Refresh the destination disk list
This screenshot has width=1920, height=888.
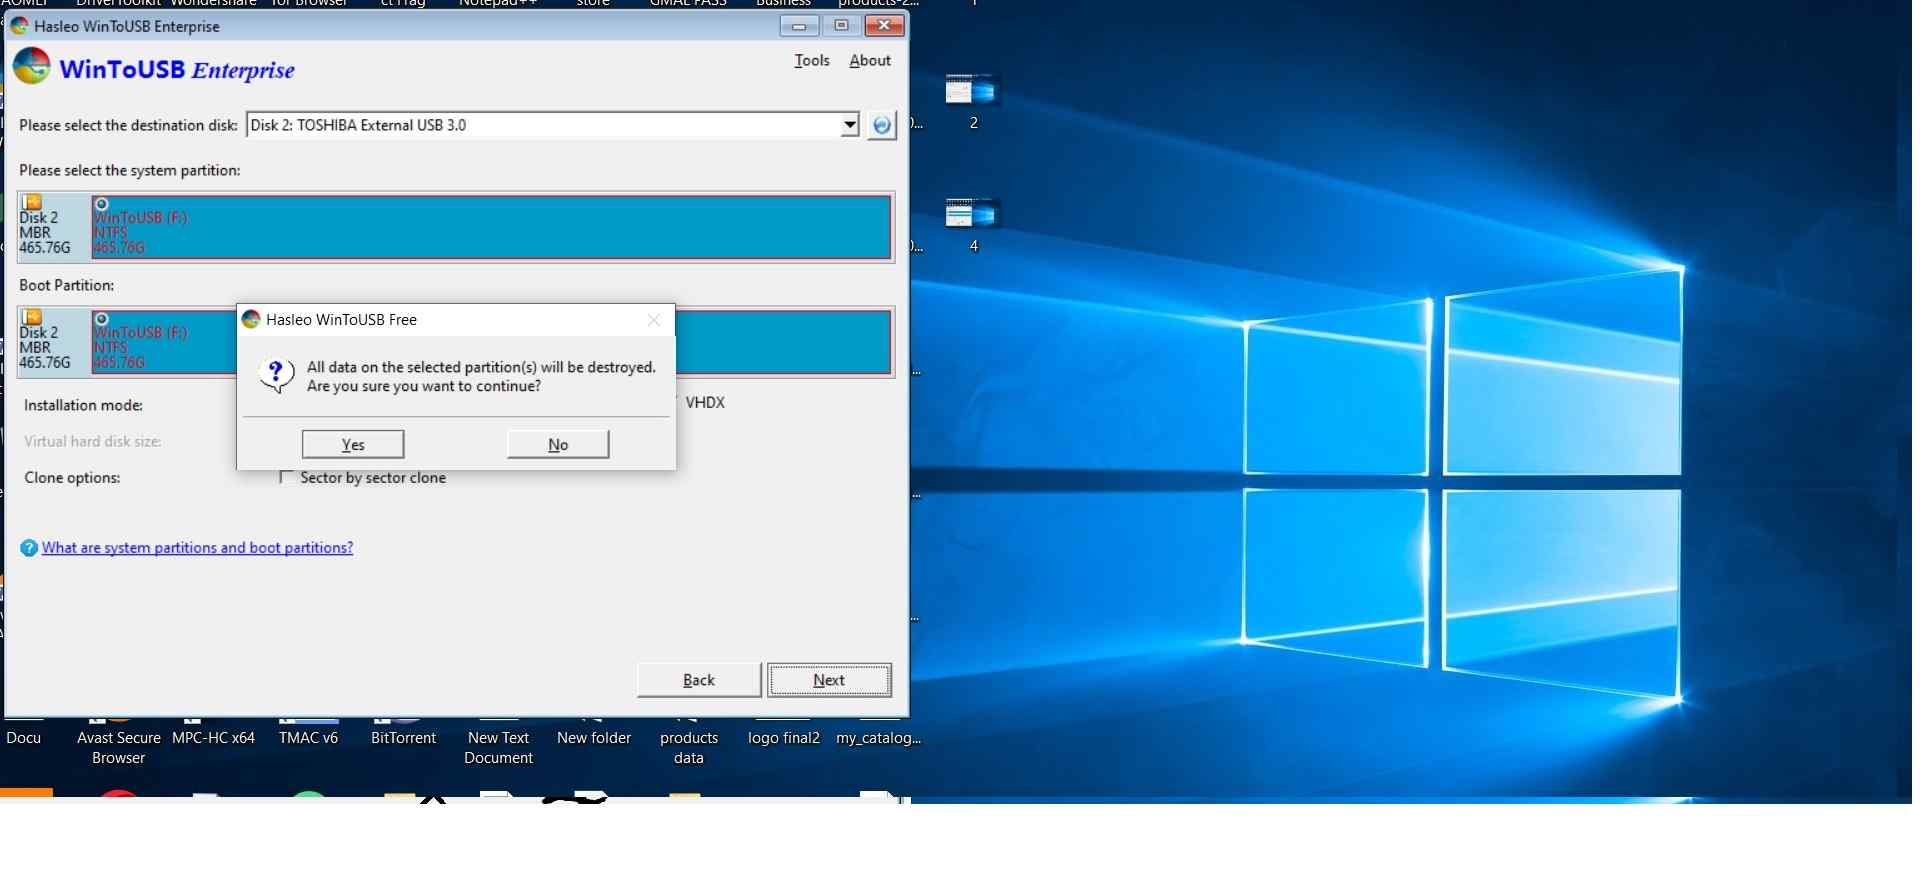click(x=881, y=125)
